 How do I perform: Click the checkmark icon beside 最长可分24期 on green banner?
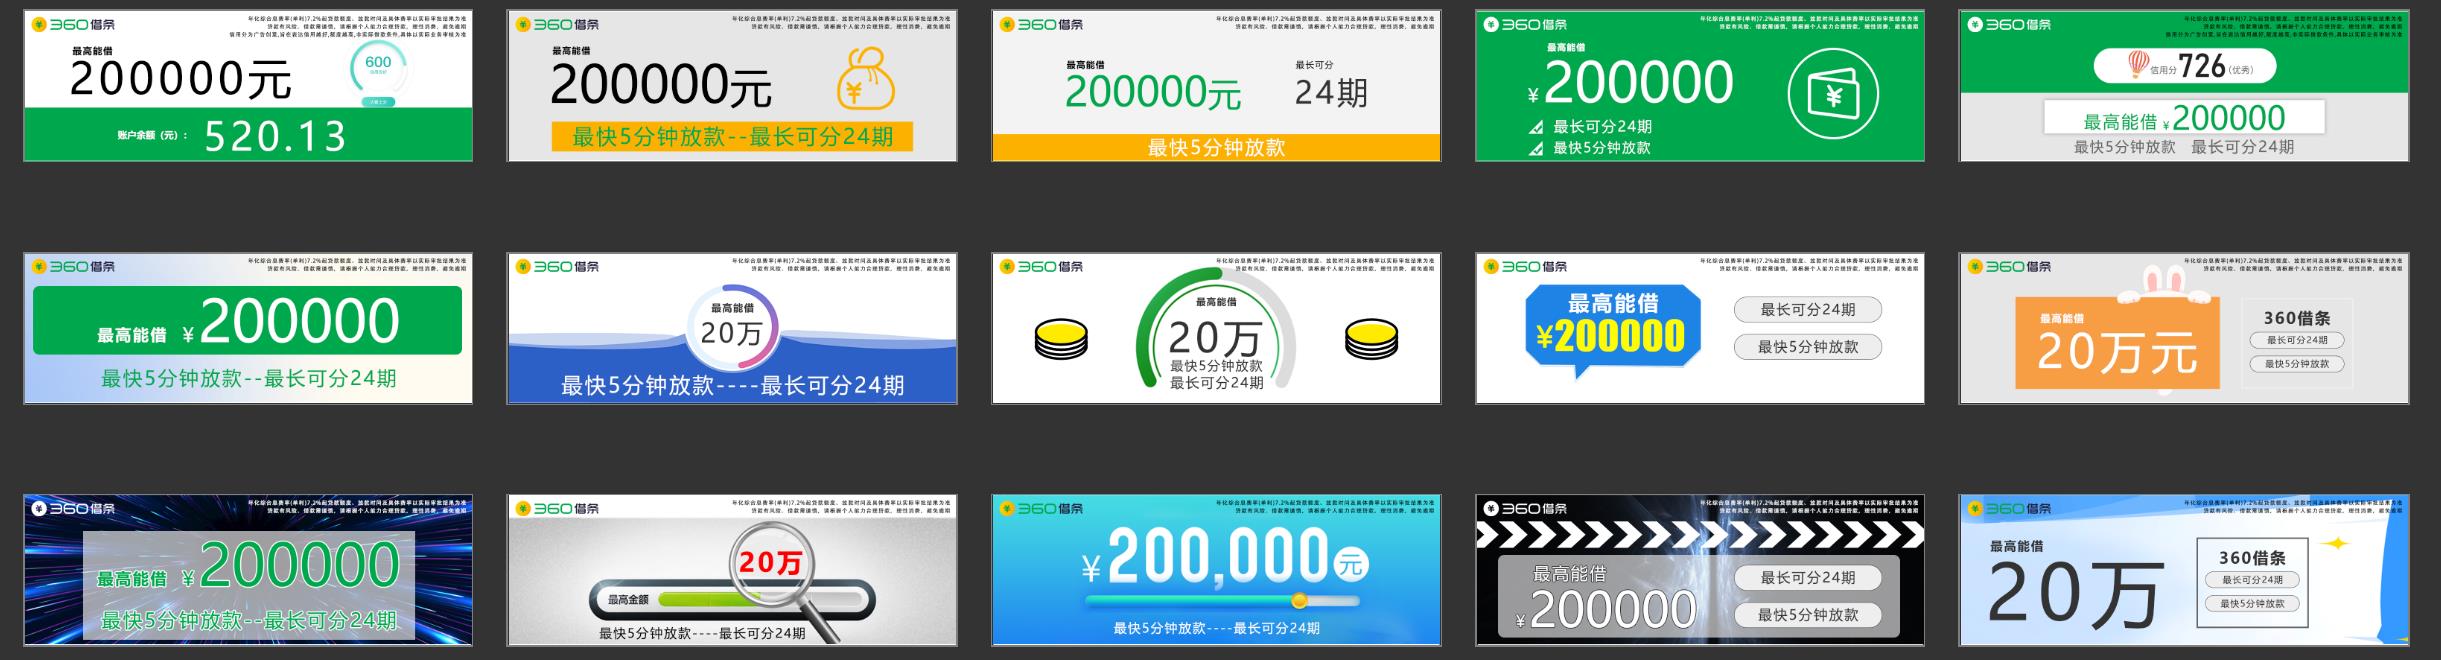pyautogui.click(x=1535, y=127)
